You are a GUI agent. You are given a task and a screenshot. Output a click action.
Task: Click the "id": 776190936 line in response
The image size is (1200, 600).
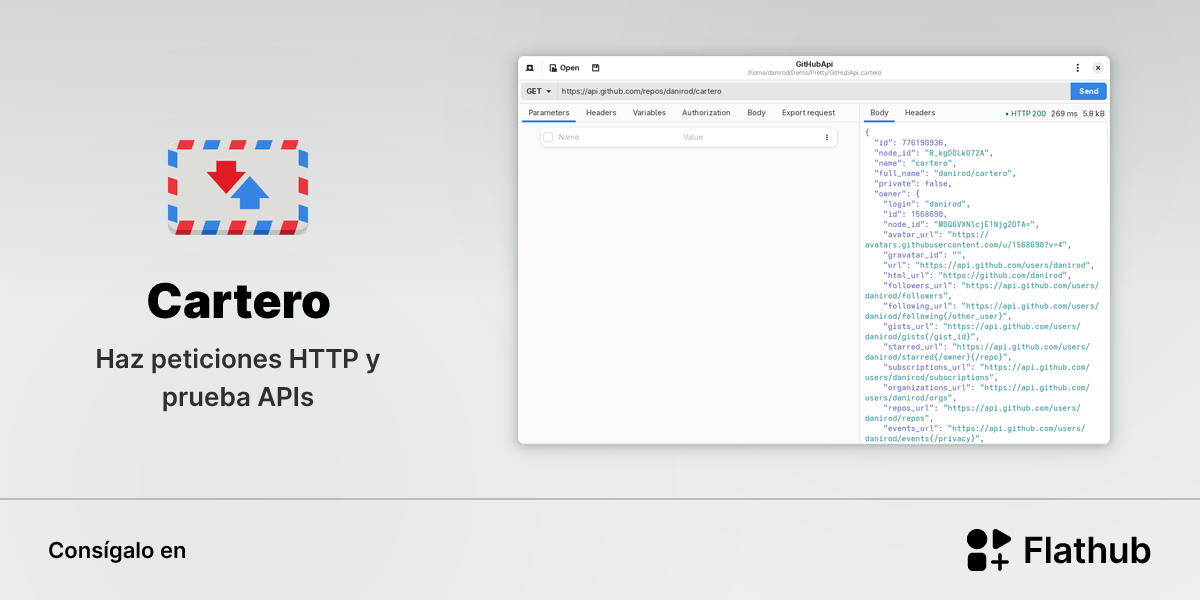tap(910, 143)
